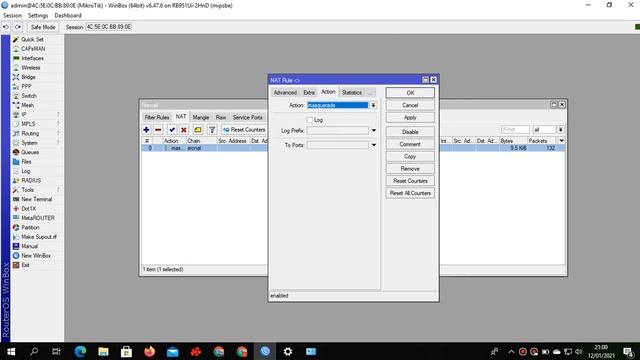Image resolution: width=640 pixels, height=360 pixels.
Task: Click the redo arrow in the toolbar
Action: coord(18,27)
